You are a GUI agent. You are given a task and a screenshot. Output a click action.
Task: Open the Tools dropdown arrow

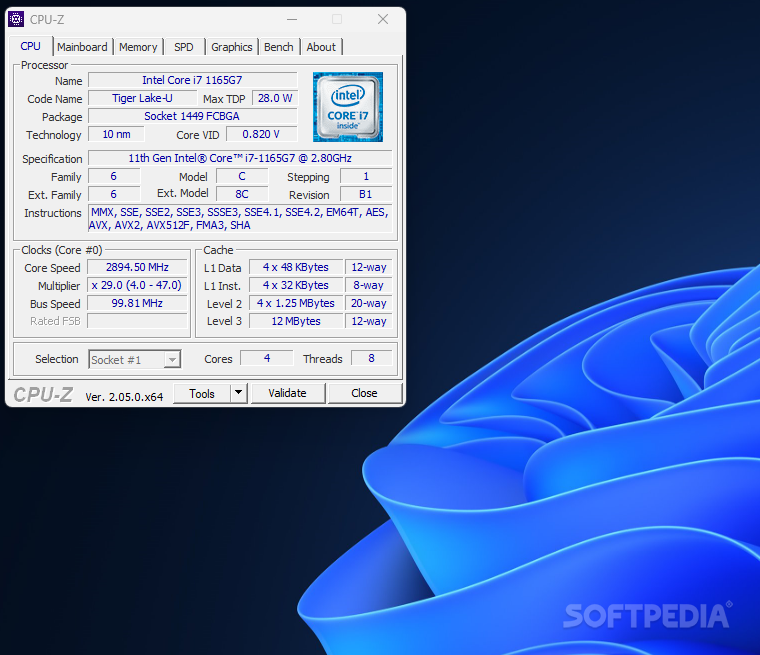[238, 393]
